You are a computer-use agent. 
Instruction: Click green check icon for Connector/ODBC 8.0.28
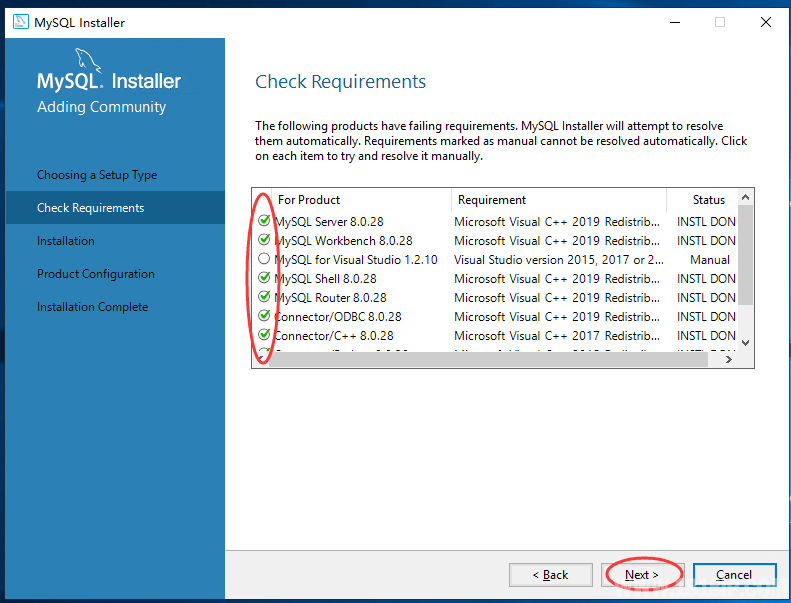point(264,315)
